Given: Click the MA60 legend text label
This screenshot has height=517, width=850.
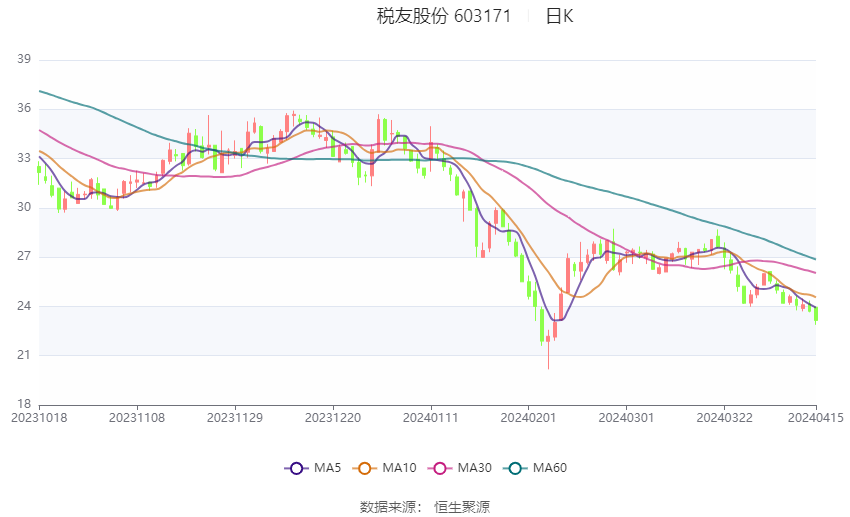Looking at the screenshot, I should [x=550, y=468].
